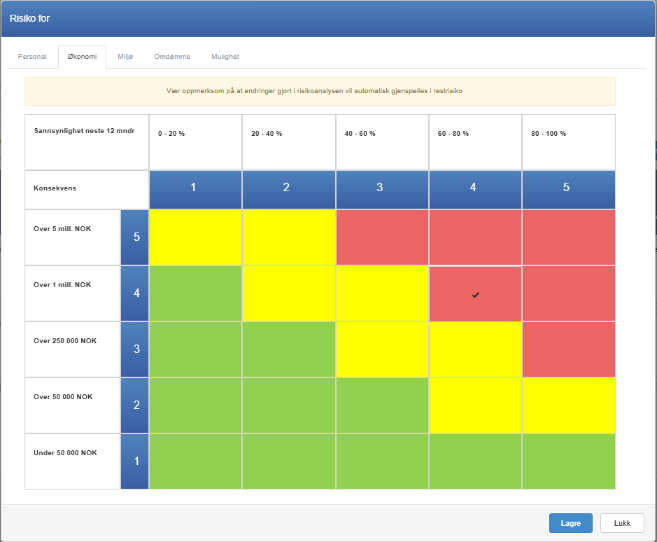Click the '60 - 80 %' probability label

453,134
